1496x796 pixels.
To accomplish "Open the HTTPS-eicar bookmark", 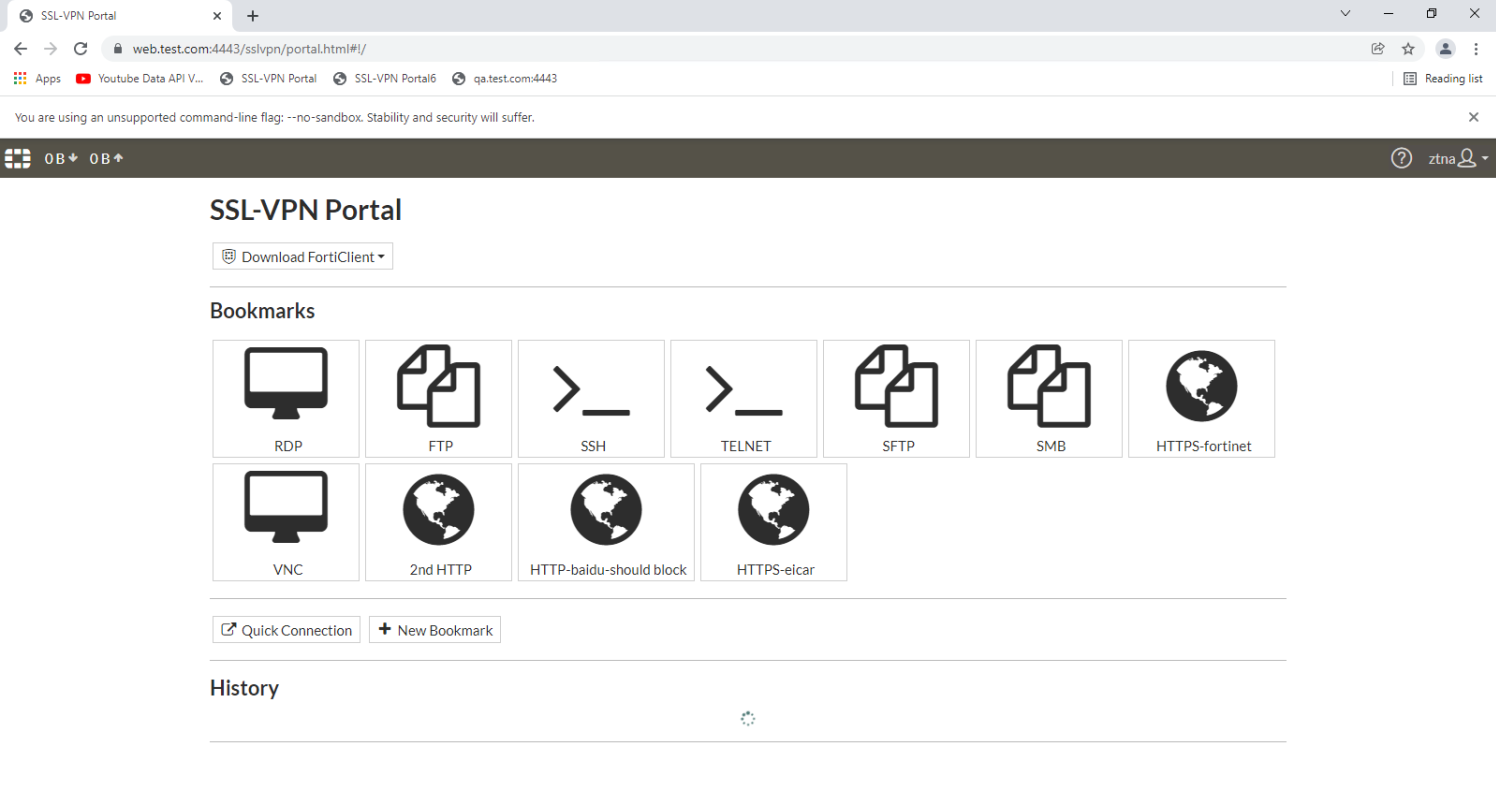I will click(773, 522).
